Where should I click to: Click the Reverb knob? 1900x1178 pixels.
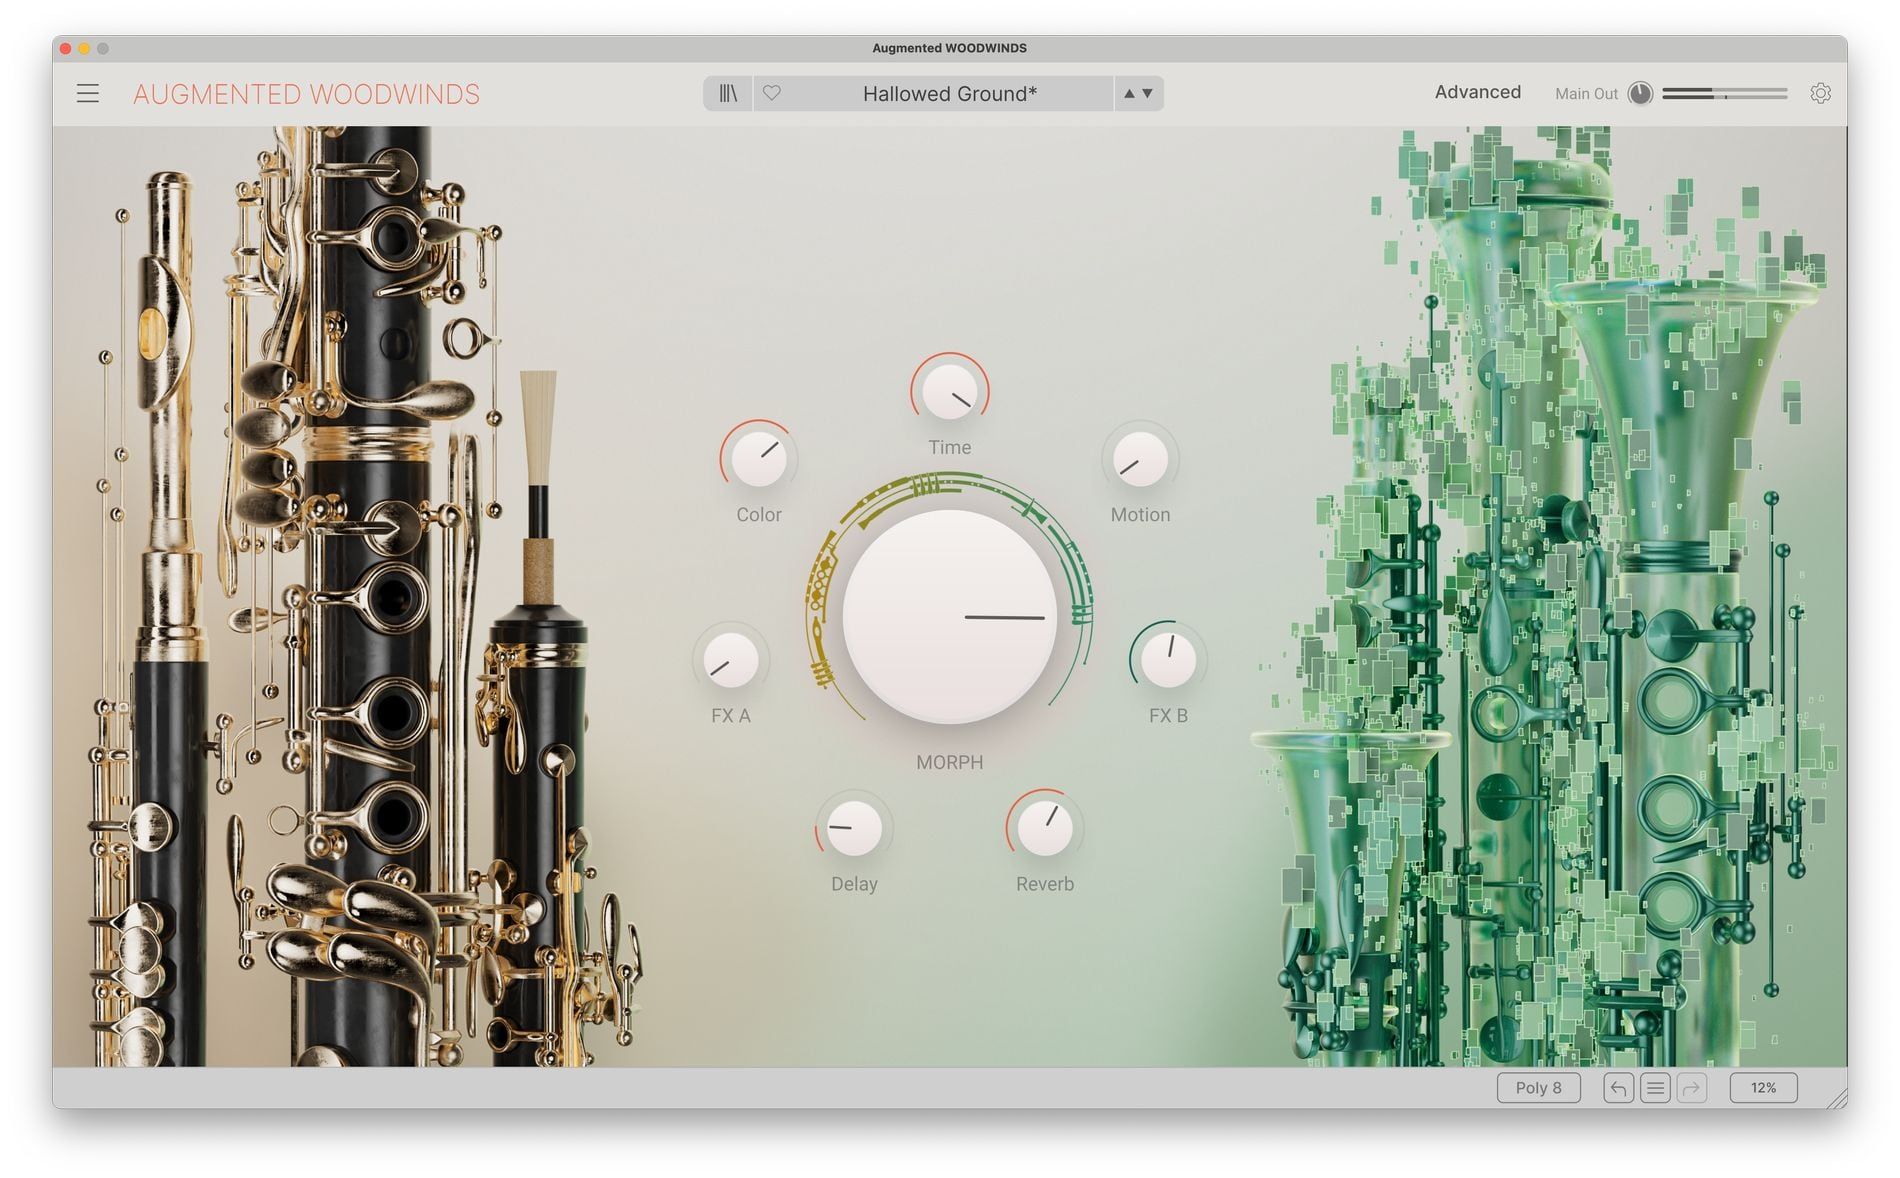(1045, 828)
